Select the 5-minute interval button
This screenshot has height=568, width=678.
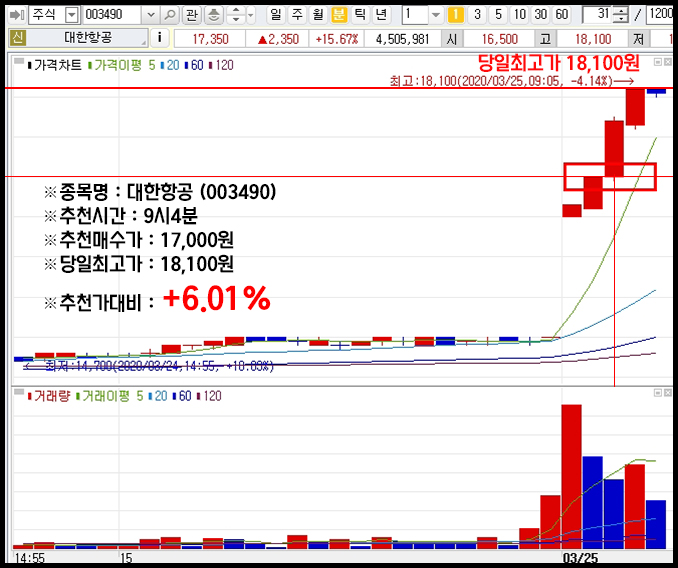(499, 15)
